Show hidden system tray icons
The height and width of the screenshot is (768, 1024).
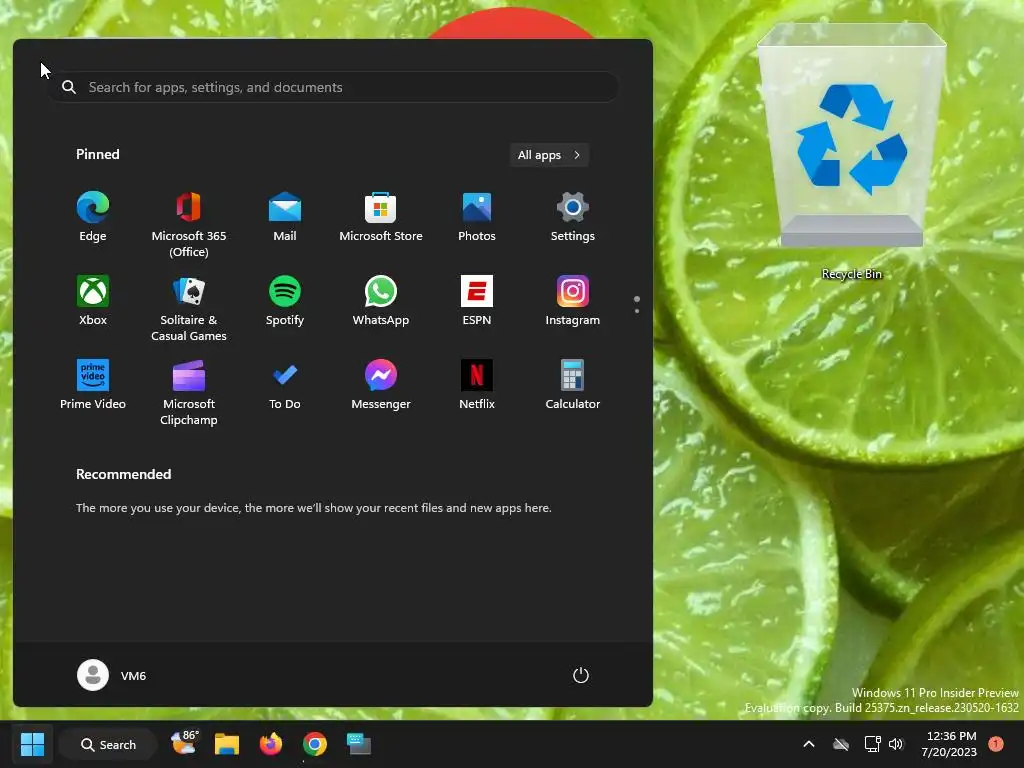coord(808,744)
